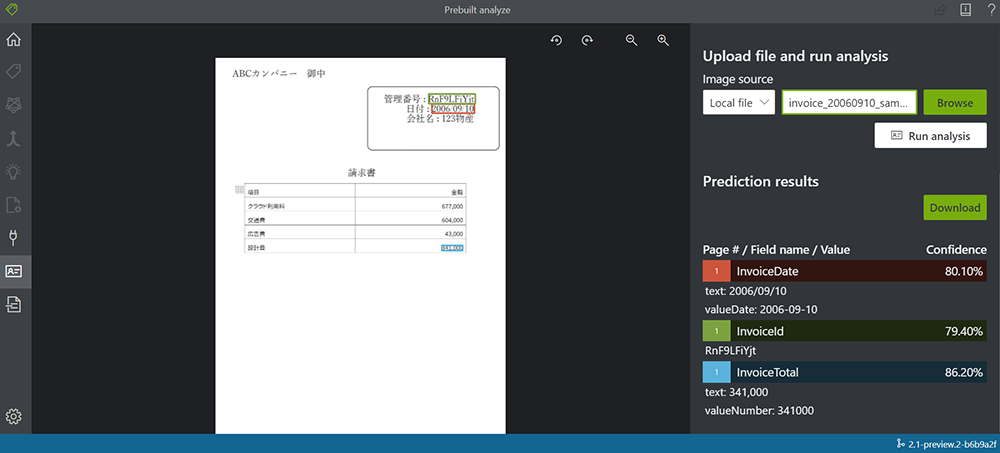Screen dimensions: 1000x453
Task: Click the Browse button
Action: [x=954, y=102]
